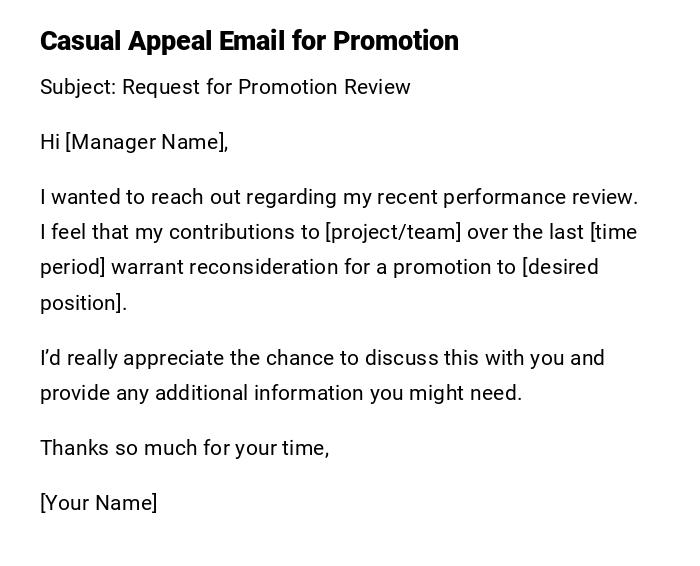Viewport: 700px width, 566px height.
Task: Click the greeting word "Hi"
Action: [50, 142]
